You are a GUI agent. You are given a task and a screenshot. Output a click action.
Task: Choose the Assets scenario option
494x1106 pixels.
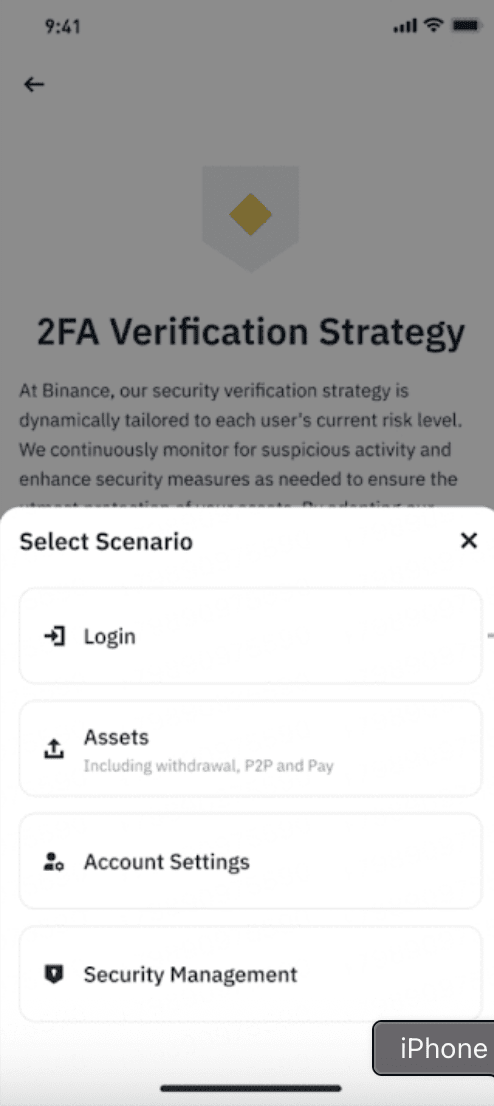coord(251,749)
